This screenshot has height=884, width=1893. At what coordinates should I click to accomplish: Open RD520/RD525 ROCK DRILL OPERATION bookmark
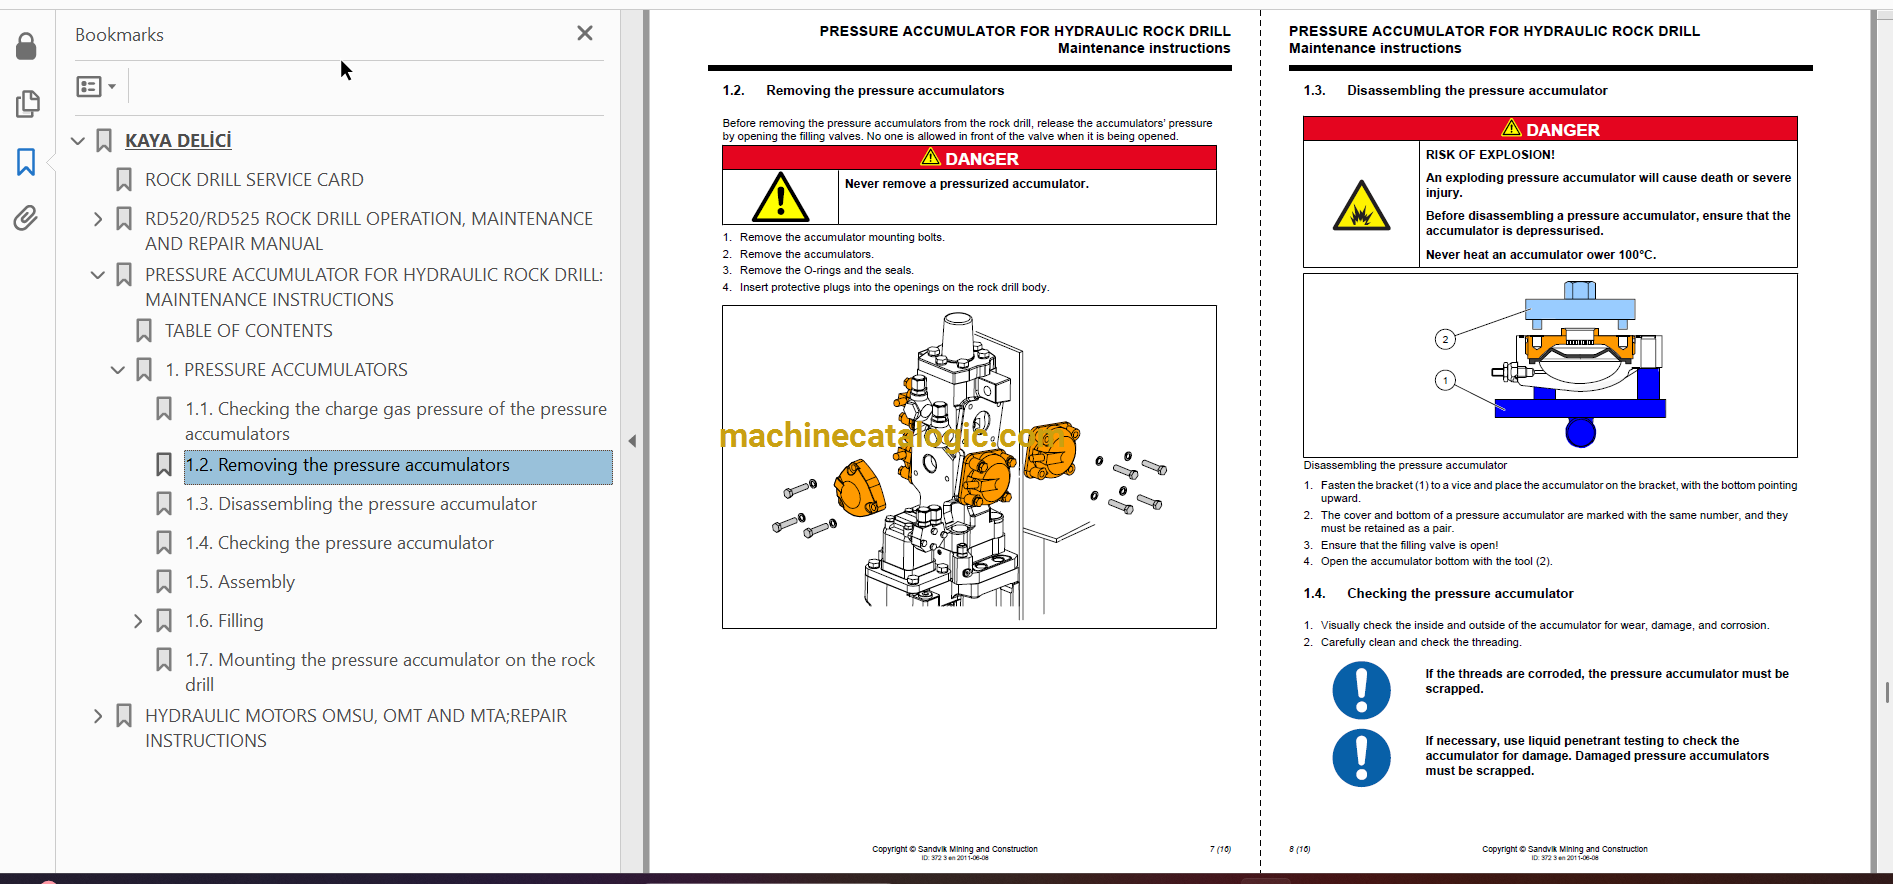(369, 231)
